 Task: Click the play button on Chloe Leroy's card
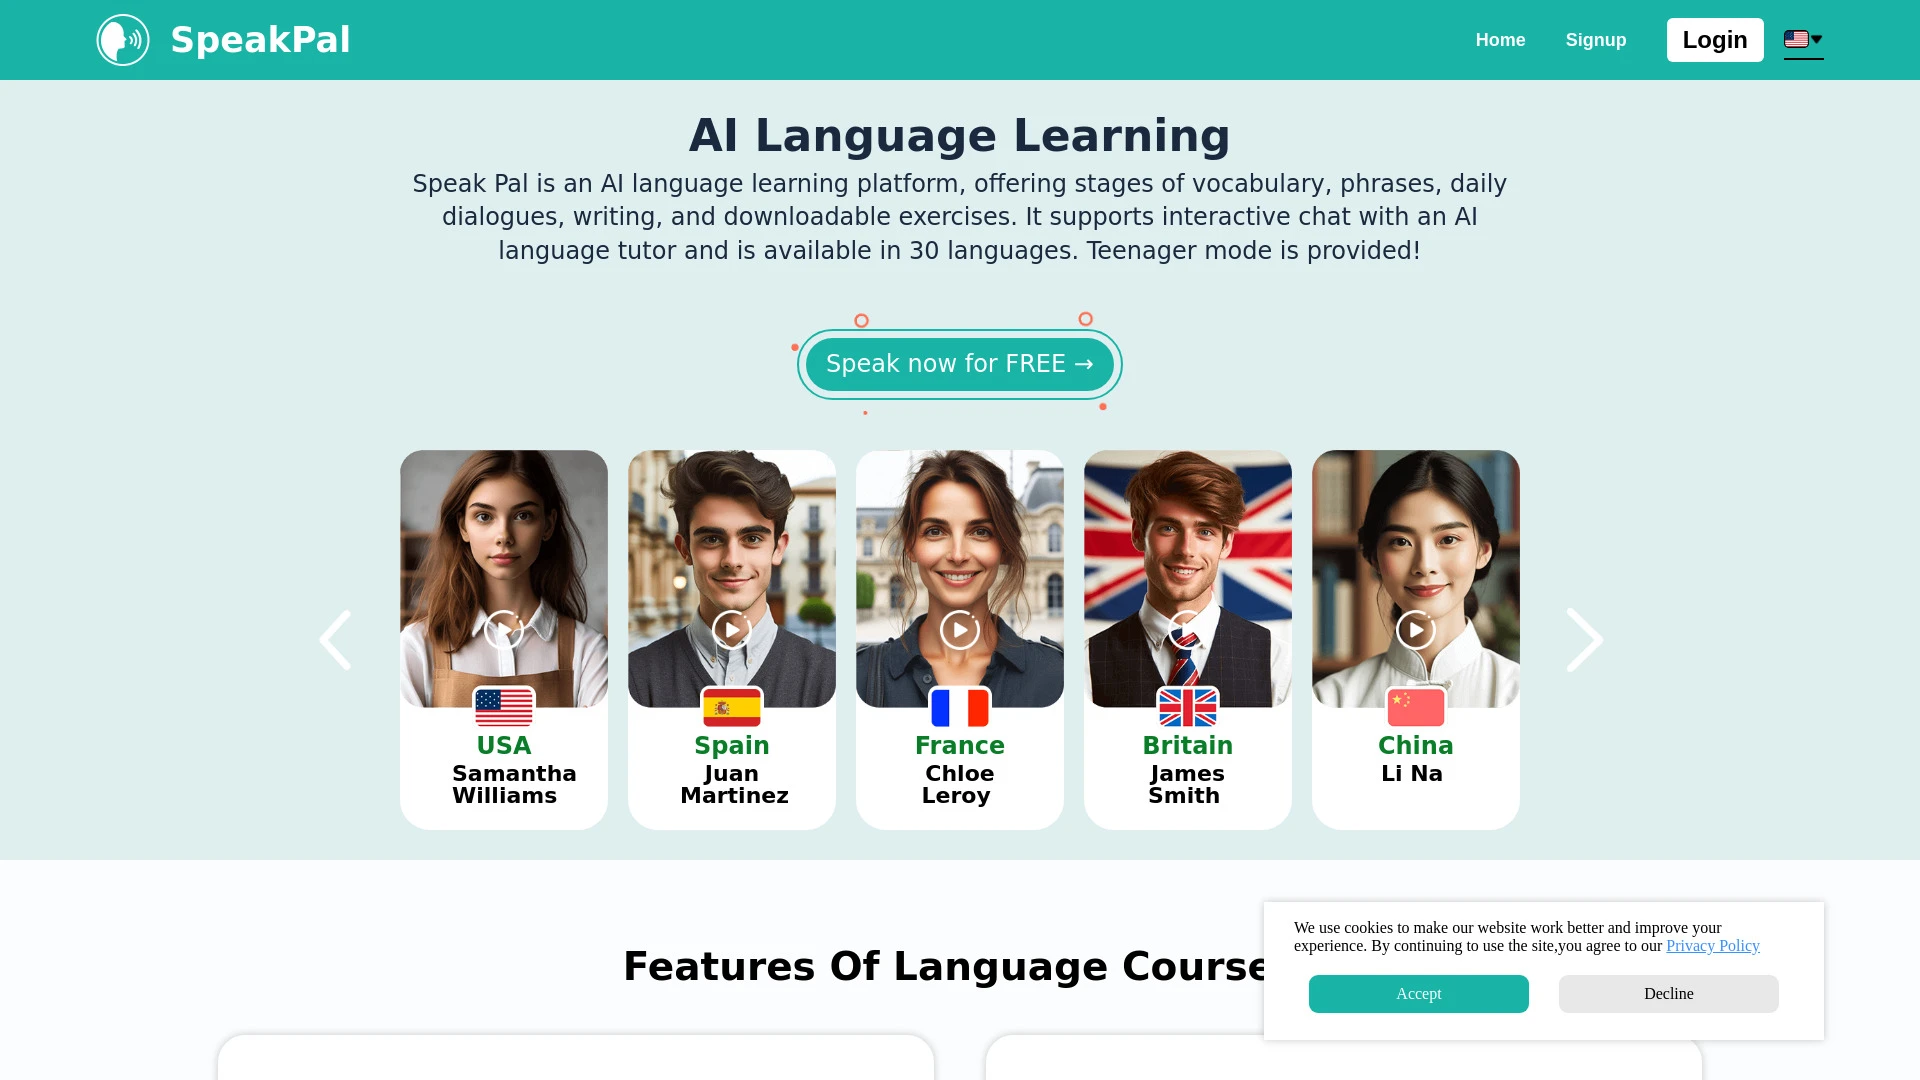959,629
